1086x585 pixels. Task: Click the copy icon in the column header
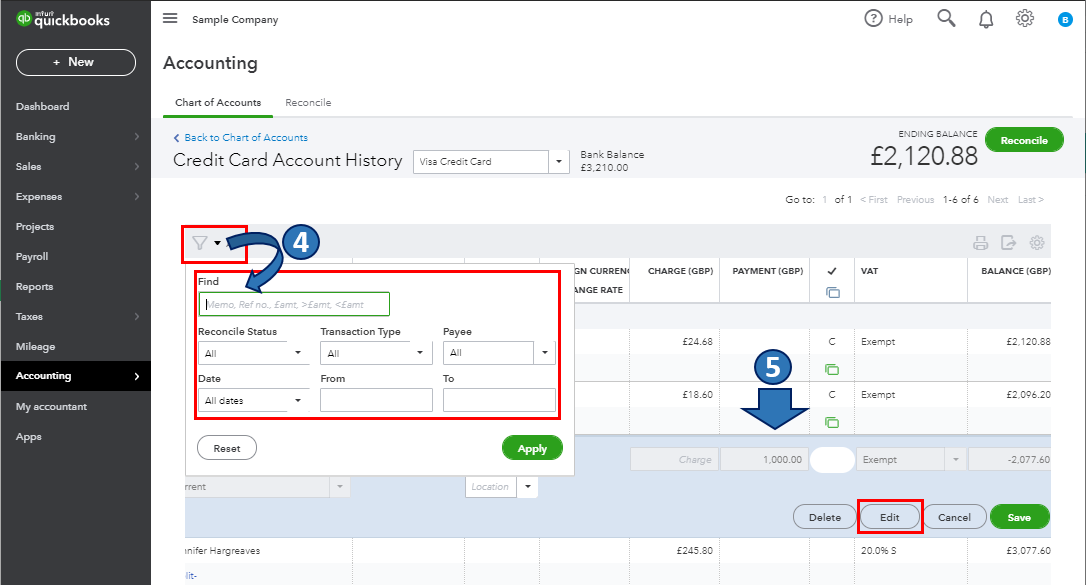point(833,293)
